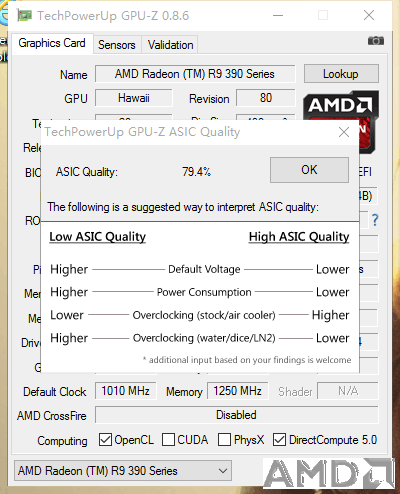Click the Low ASIC Quality heading
400x494 pixels.
pos(98,237)
